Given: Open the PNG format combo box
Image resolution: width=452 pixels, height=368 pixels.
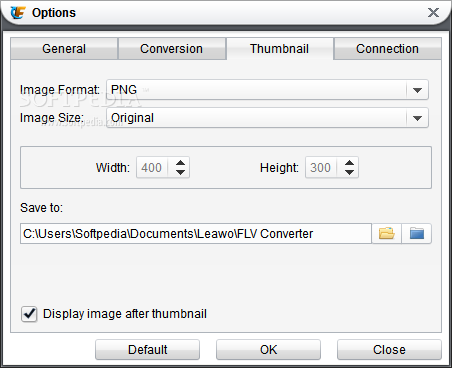Looking at the screenshot, I should 267,90.
